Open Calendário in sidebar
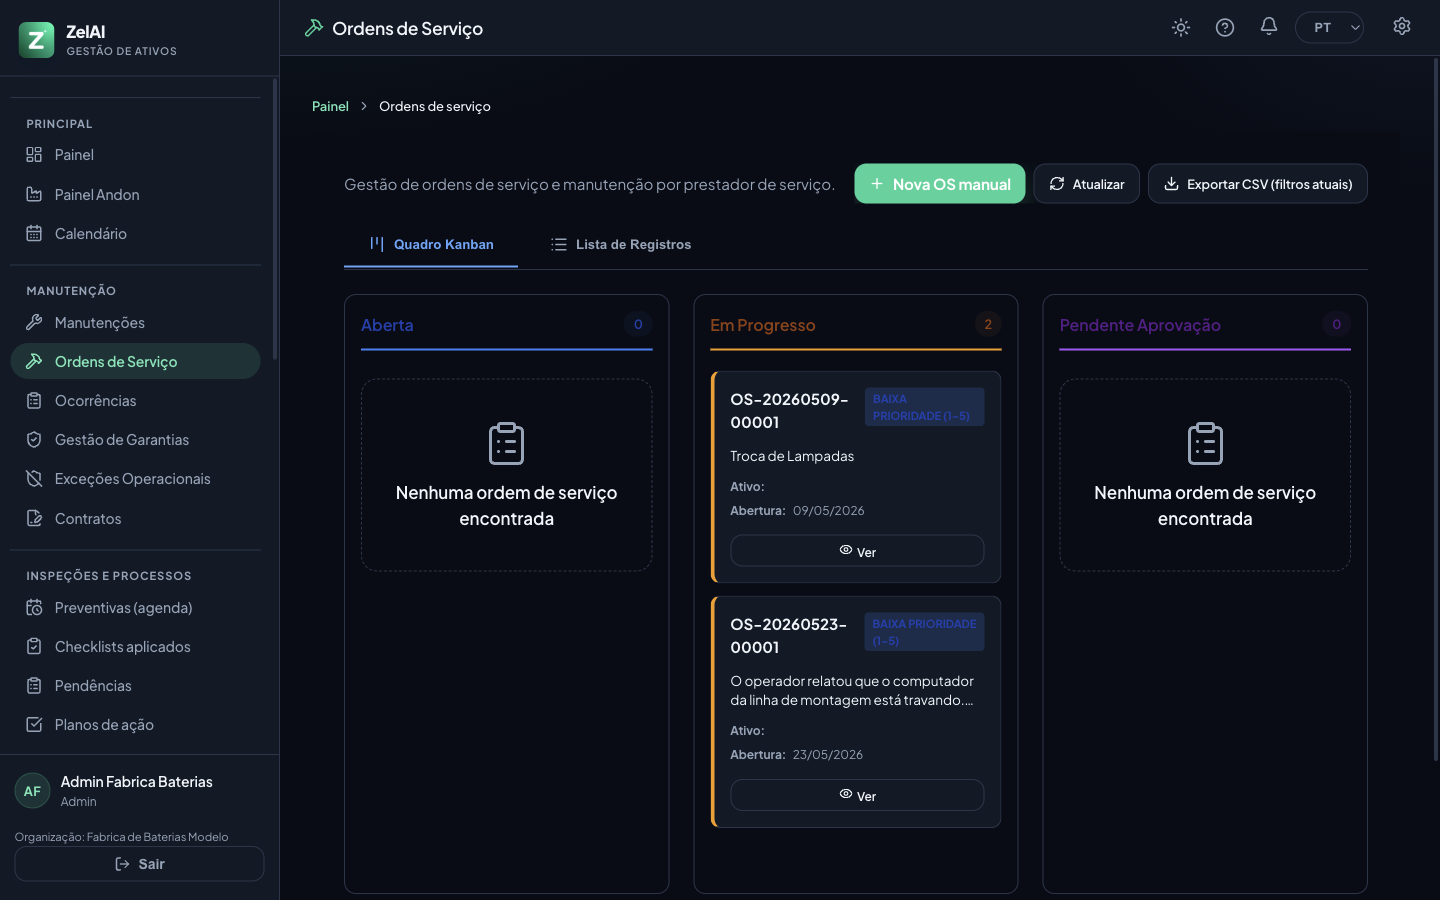This screenshot has height=900, width=1440. pos(135,234)
